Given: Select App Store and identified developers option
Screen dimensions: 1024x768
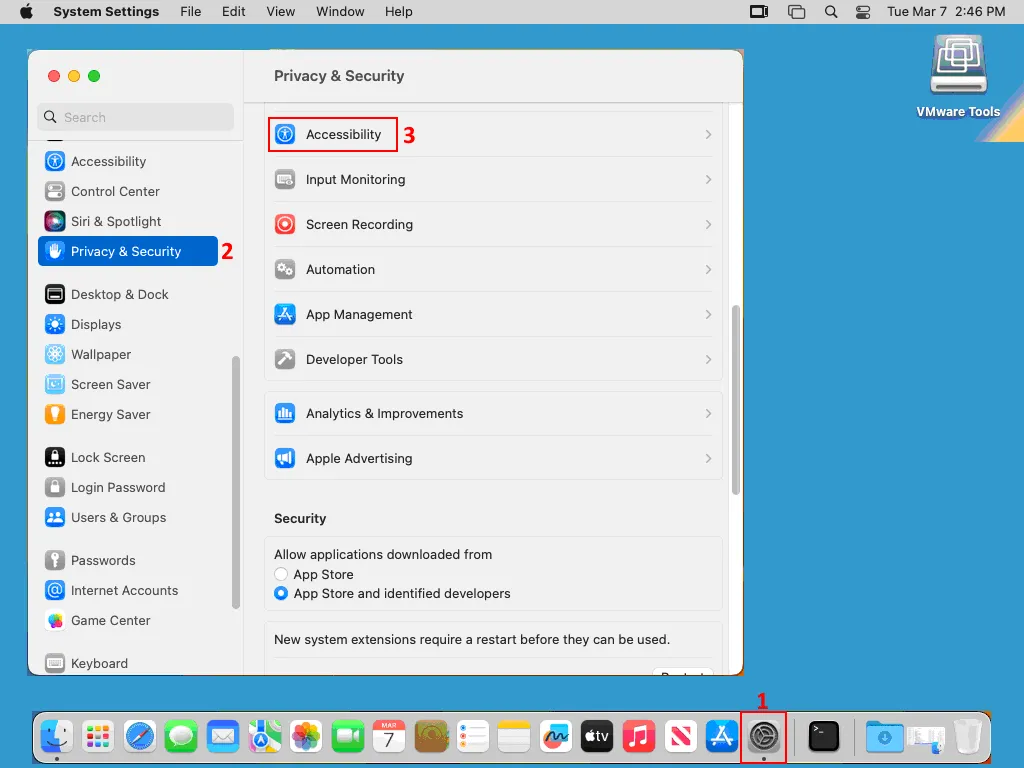Looking at the screenshot, I should [281, 594].
